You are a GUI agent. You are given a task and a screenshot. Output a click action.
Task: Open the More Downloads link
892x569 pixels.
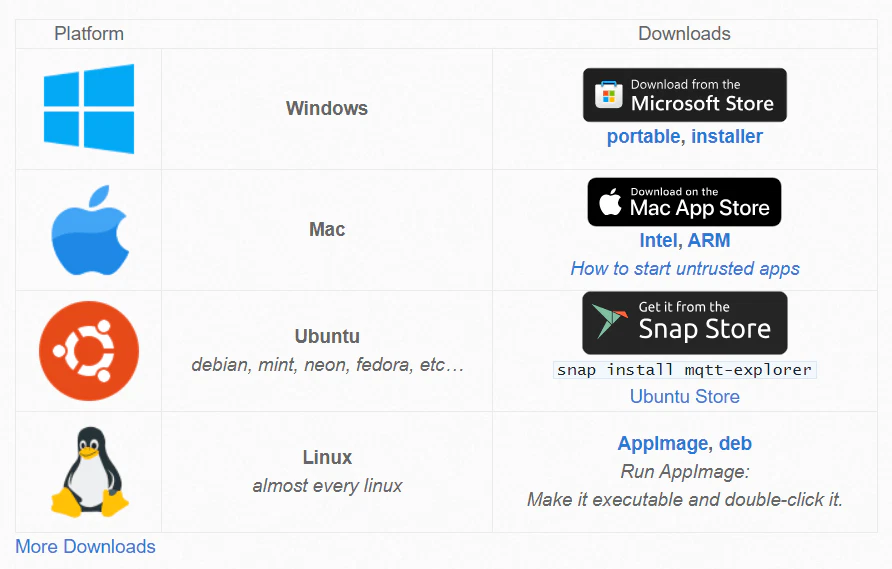(86, 547)
